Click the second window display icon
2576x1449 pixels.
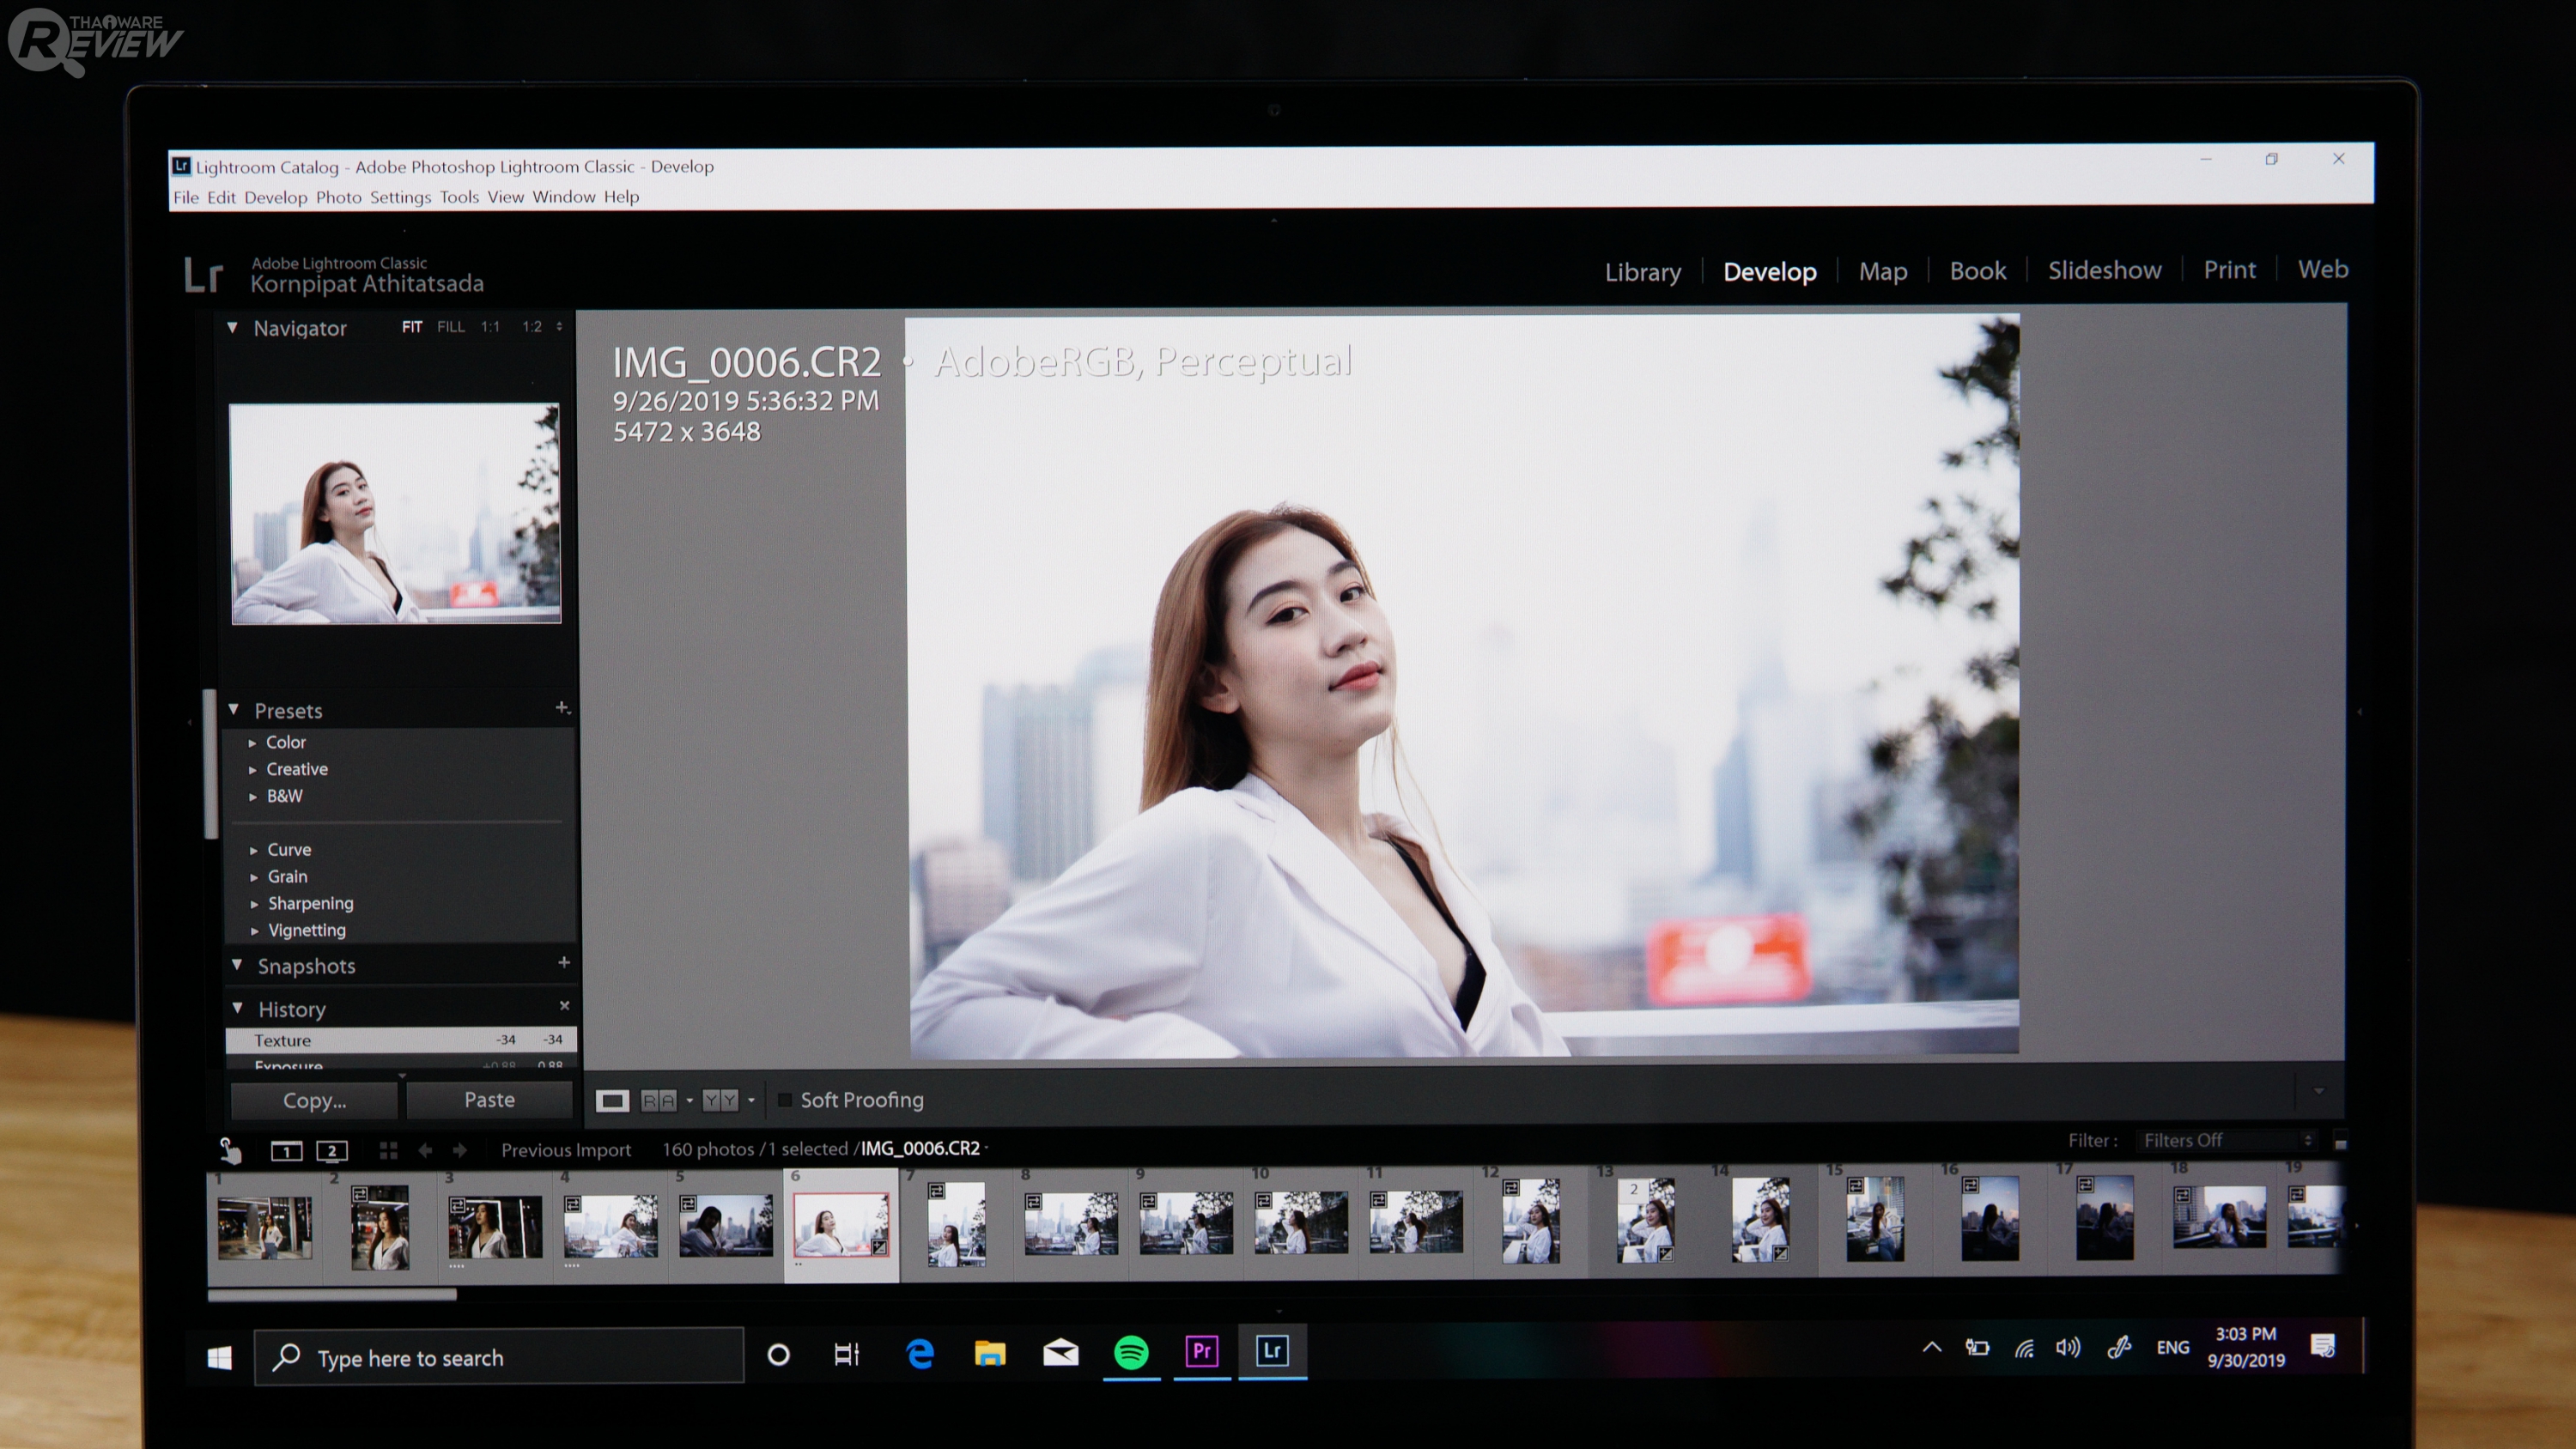coord(332,1151)
